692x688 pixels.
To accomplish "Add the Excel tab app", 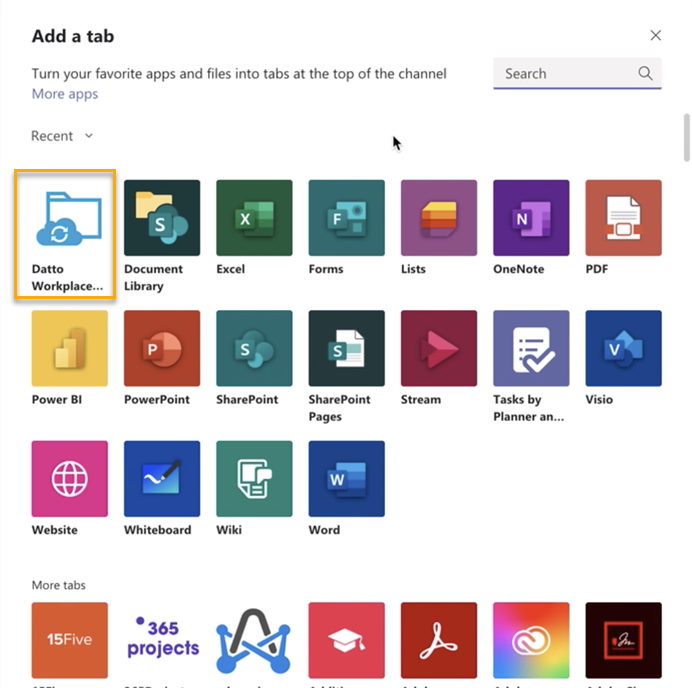I will click(x=254, y=218).
